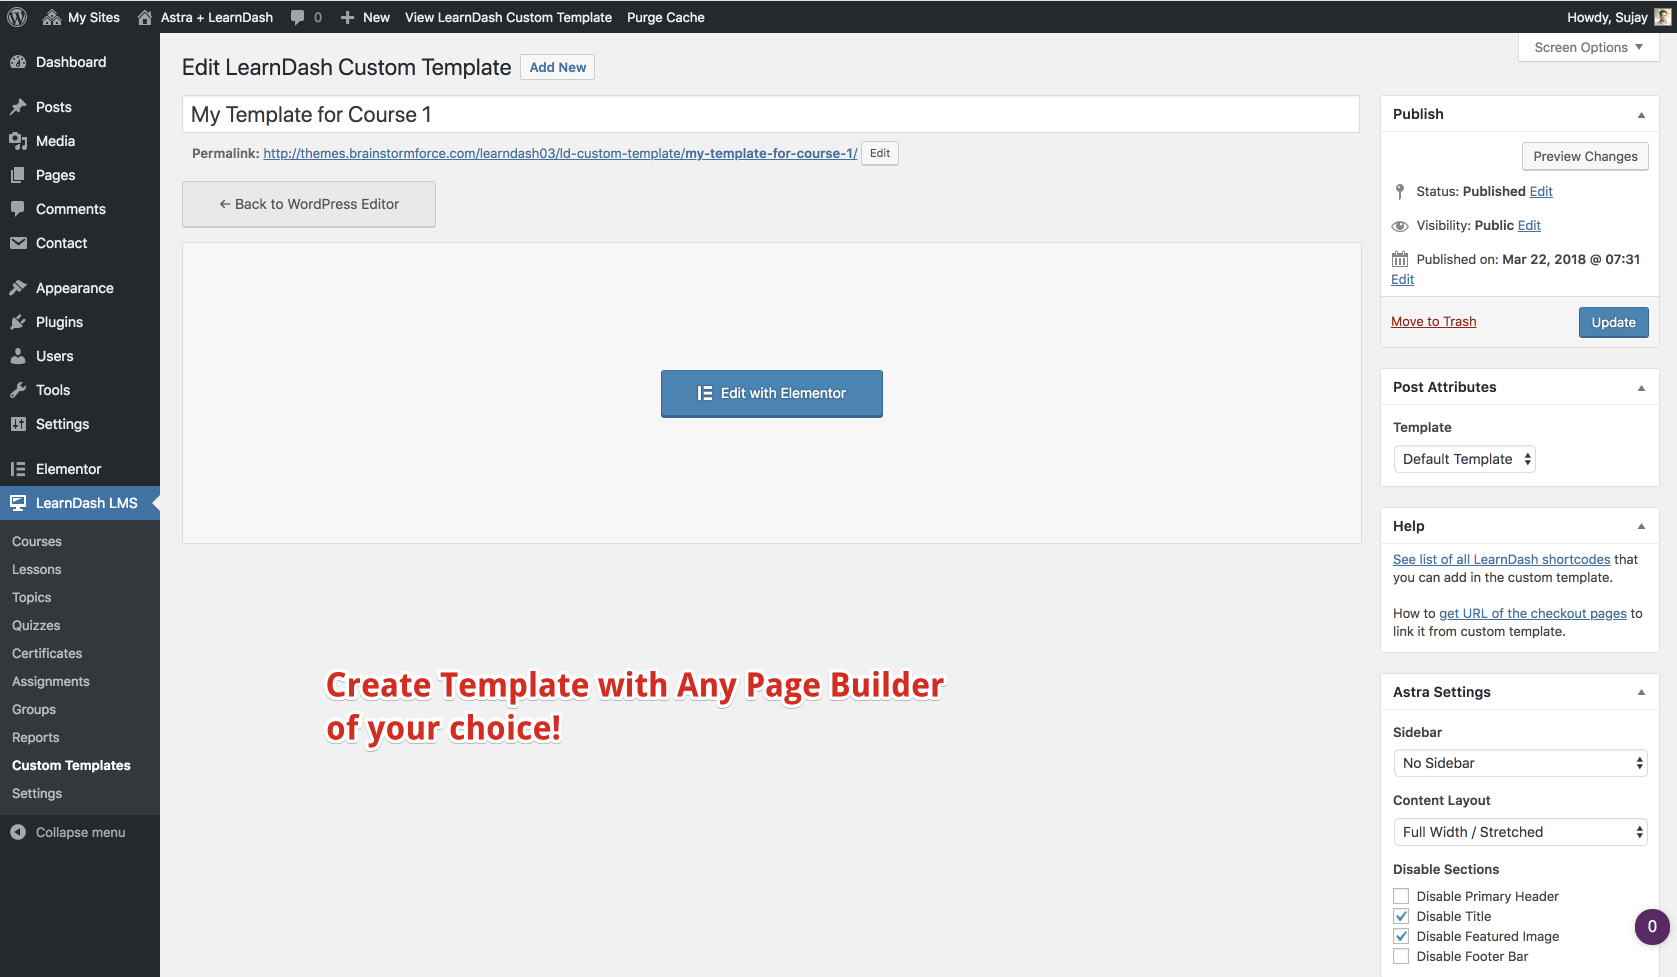Open Courses submenu item

click(x=37, y=541)
